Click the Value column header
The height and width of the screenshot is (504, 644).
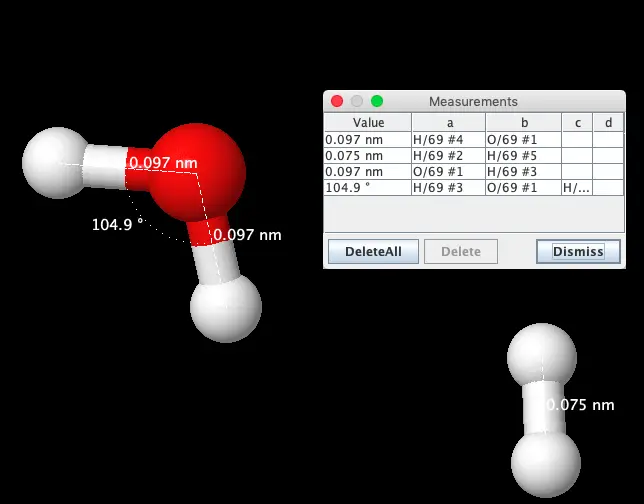pyautogui.click(x=367, y=122)
